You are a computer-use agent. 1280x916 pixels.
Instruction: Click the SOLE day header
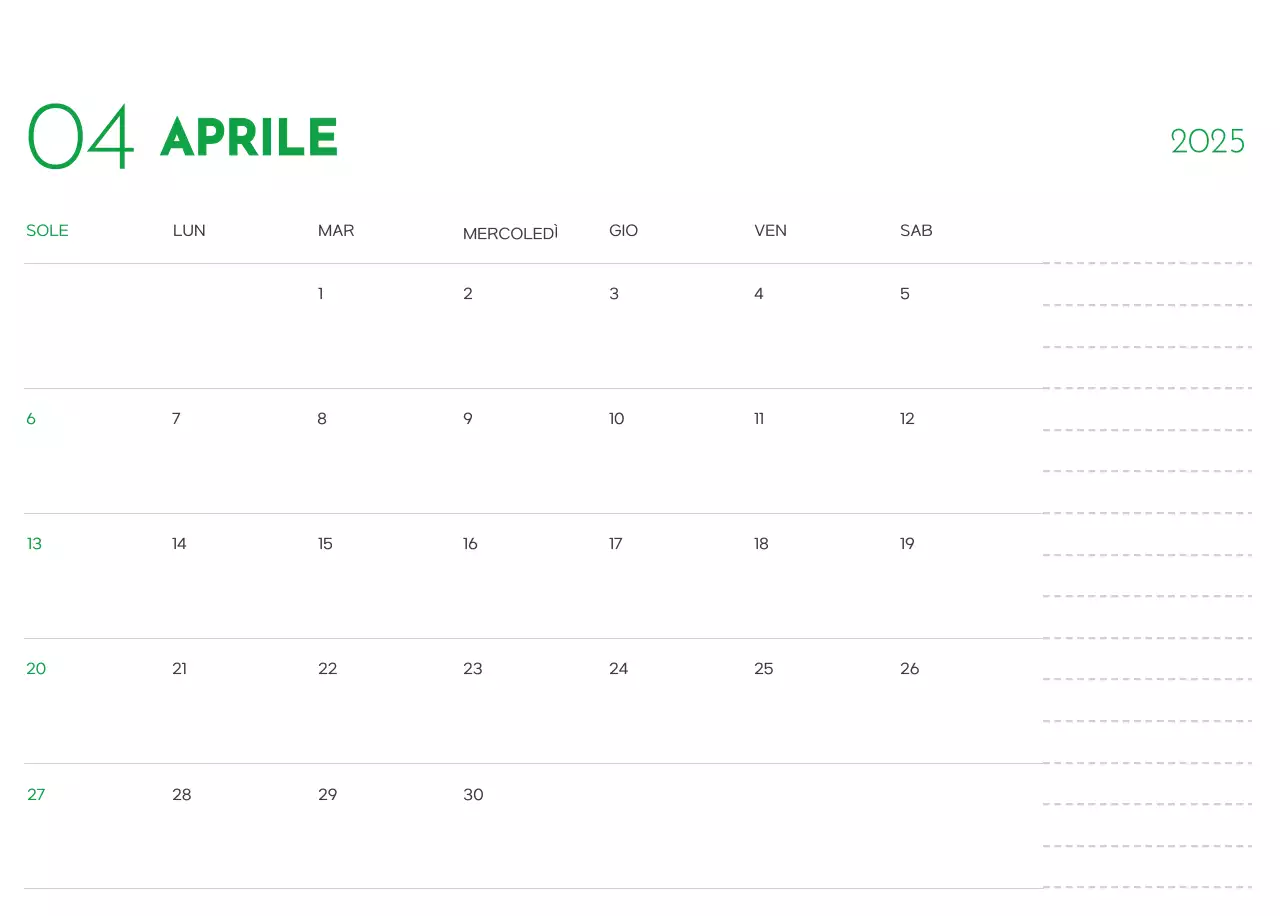[47, 231]
